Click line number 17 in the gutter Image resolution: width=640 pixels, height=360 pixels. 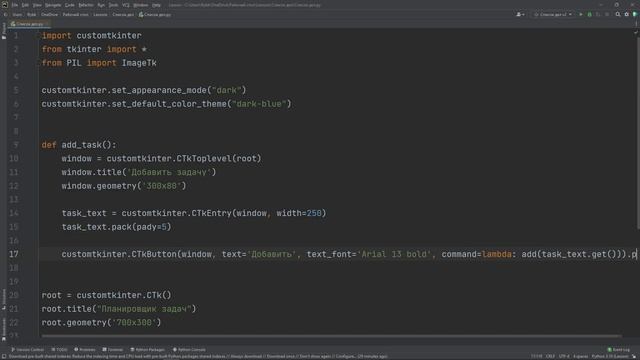[x=14, y=254]
